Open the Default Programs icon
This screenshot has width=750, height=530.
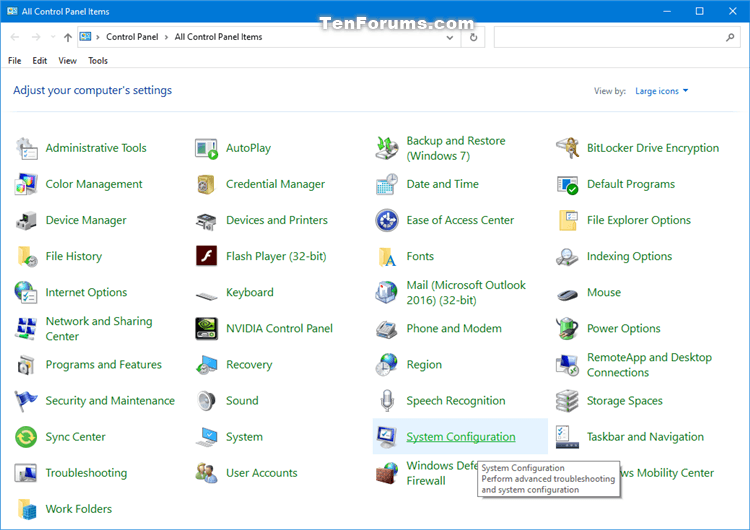point(567,184)
